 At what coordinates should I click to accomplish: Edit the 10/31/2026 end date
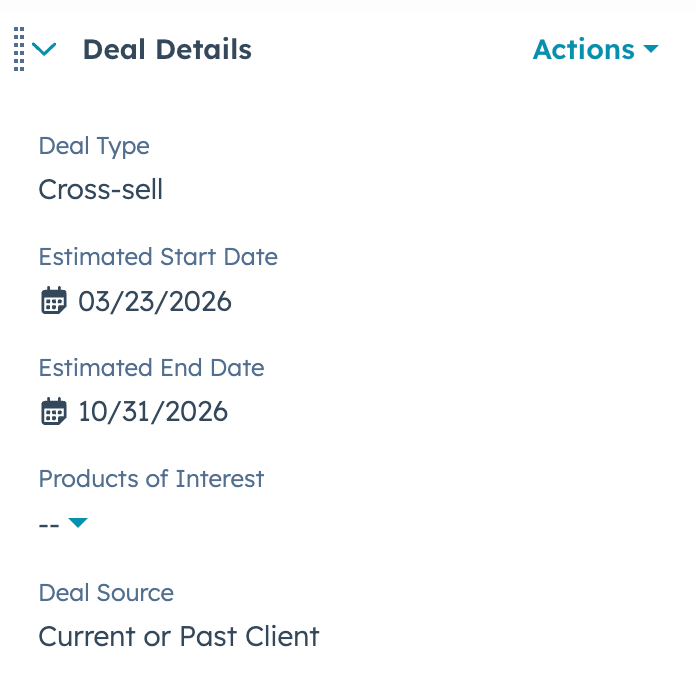click(153, 412)
